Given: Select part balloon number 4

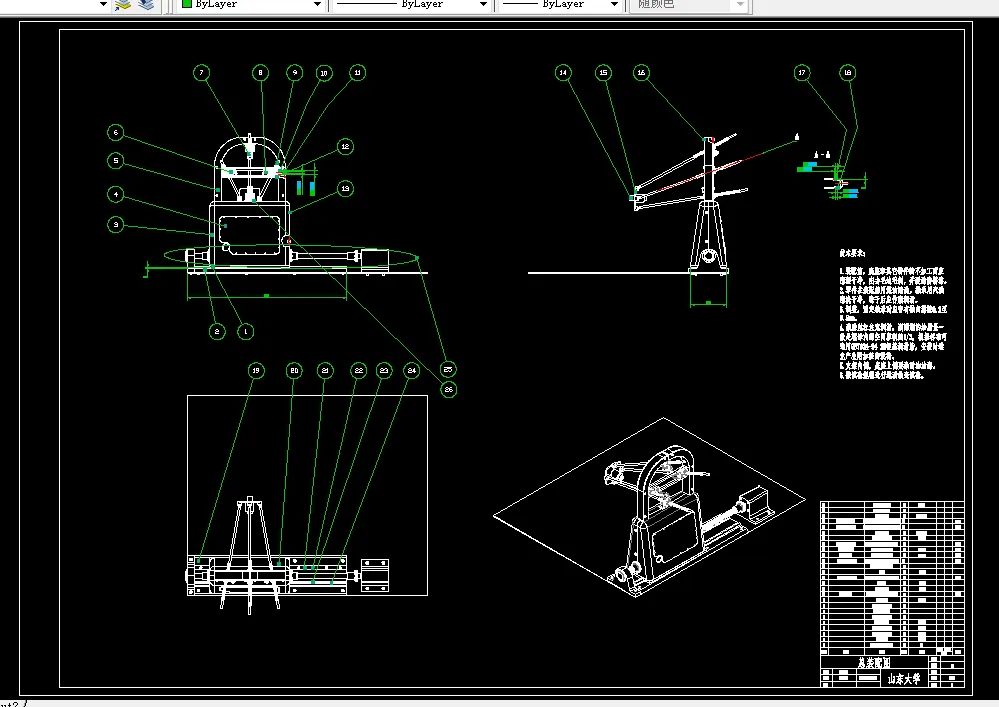Looking at the screenshot, I should tap(115, 194).
